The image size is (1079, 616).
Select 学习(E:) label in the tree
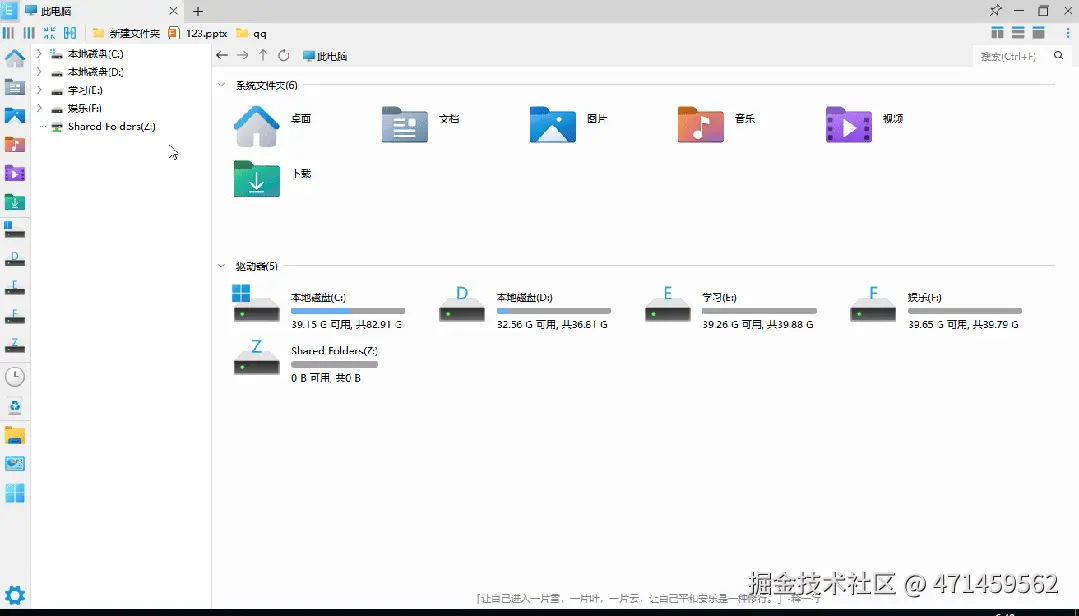pos(85,90)
